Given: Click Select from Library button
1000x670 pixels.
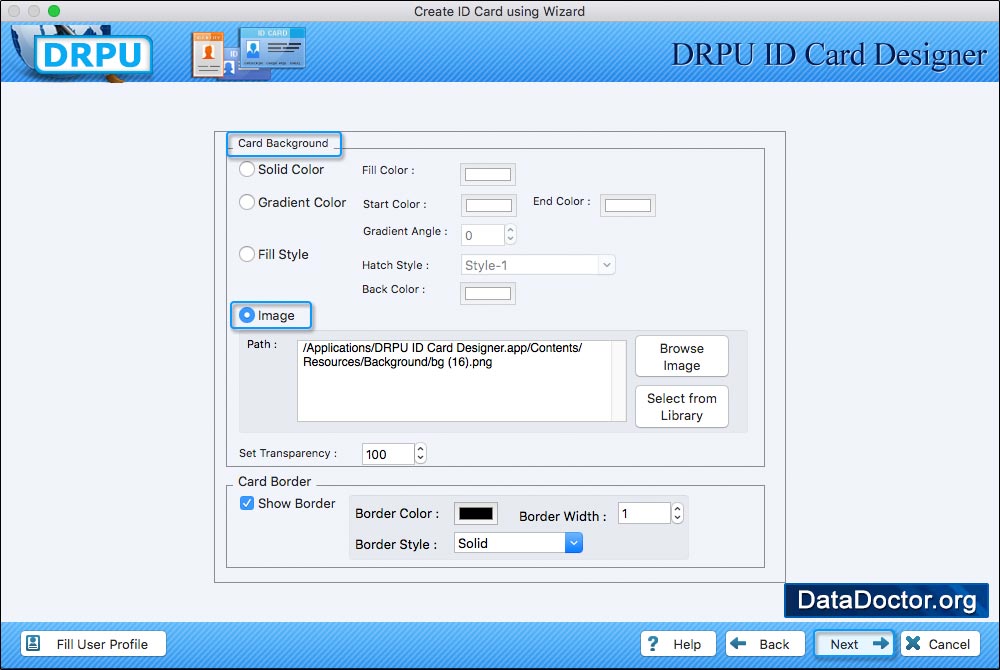Looking at the screenshot, I should [x=682, y=407].
